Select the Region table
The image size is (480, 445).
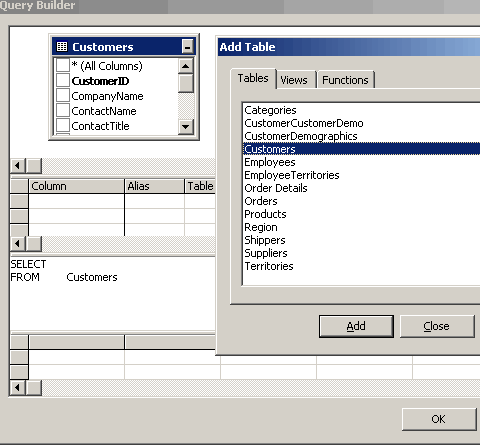[261, 227]
